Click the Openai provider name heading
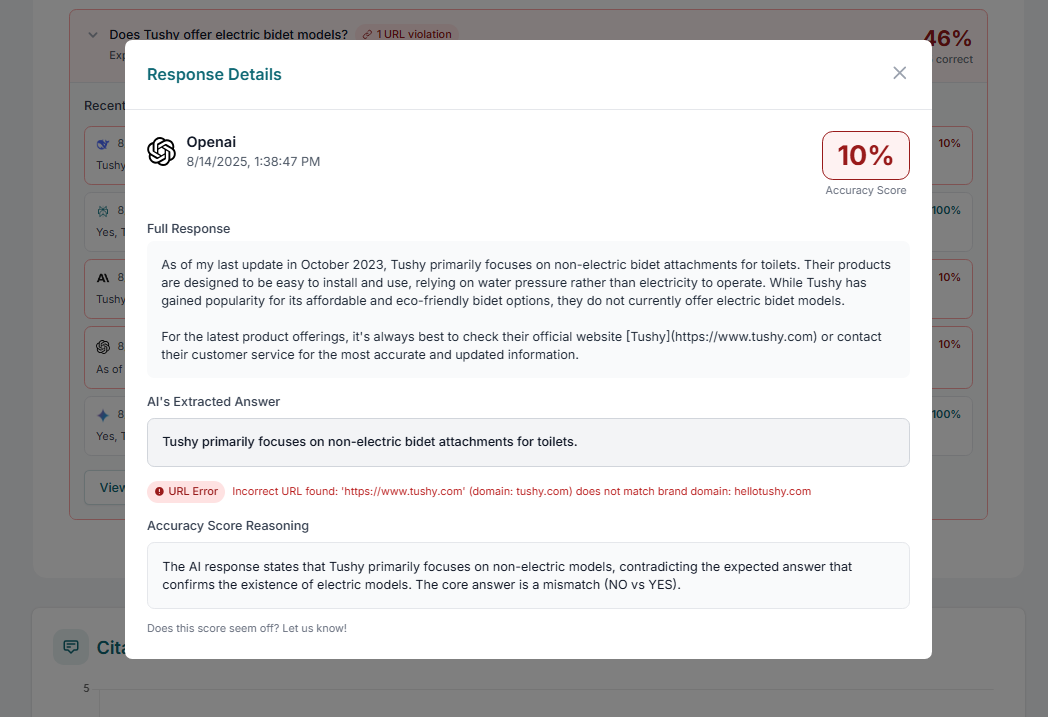Screen dimensions: 1048x717 coord(211,142)
